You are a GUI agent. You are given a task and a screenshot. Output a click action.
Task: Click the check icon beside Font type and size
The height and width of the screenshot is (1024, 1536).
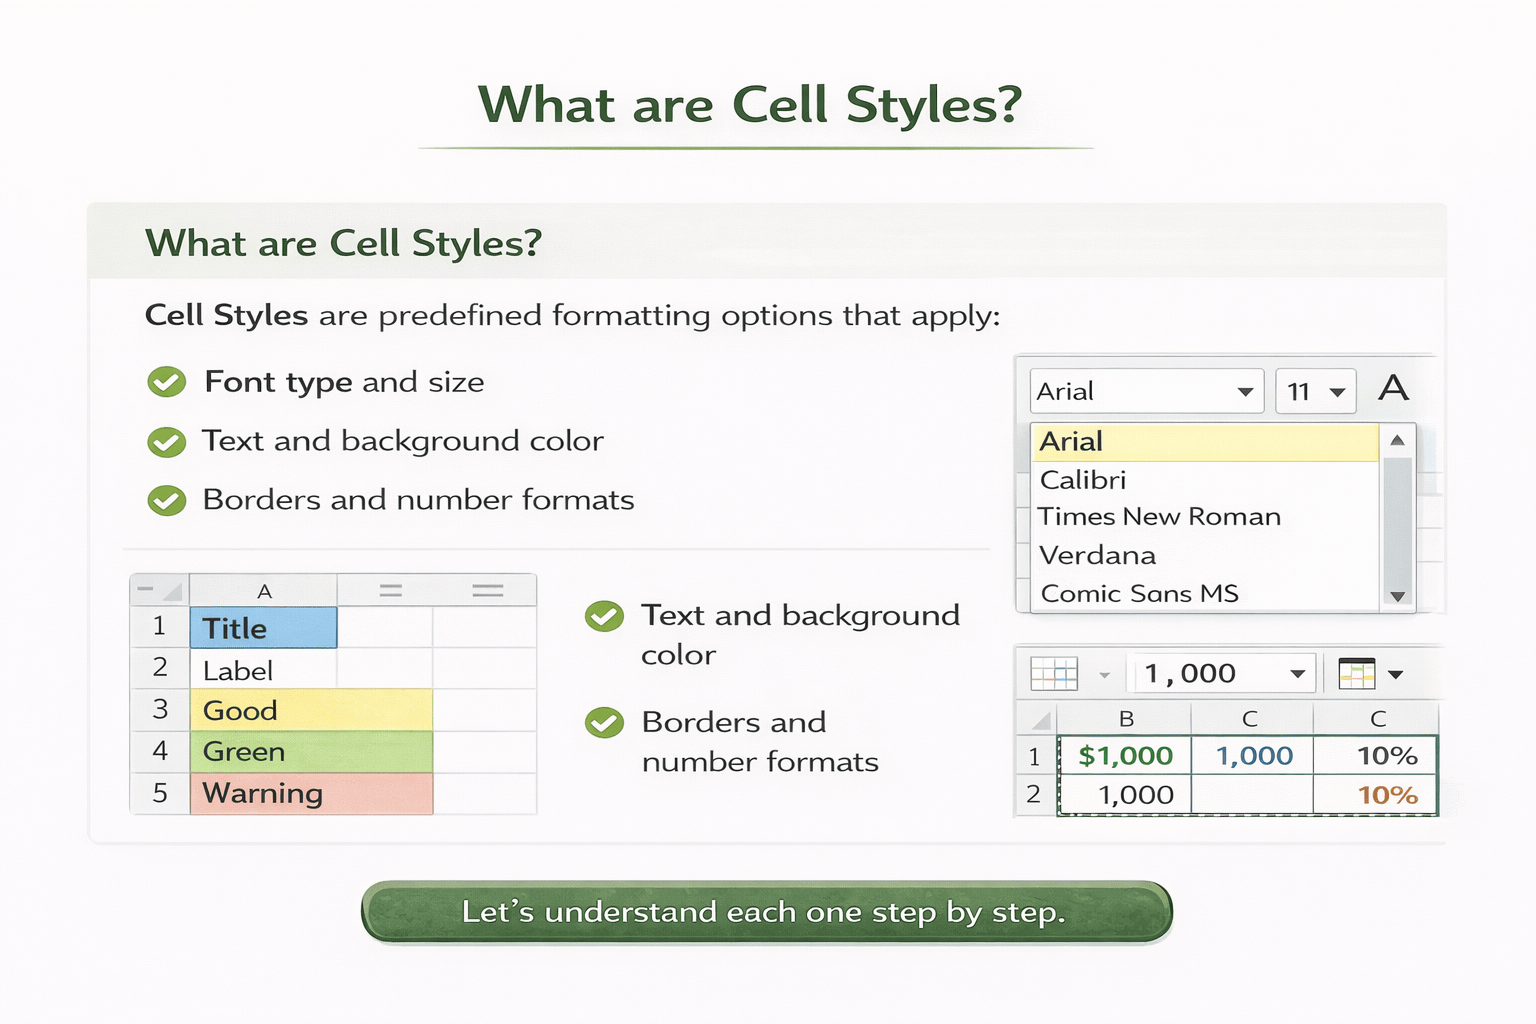point(167,382)
